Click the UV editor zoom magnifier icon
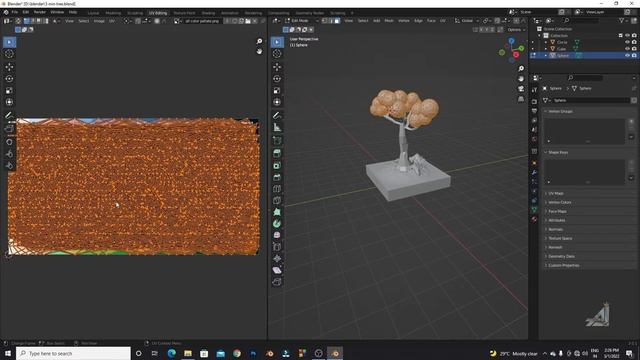 [259, 41]
